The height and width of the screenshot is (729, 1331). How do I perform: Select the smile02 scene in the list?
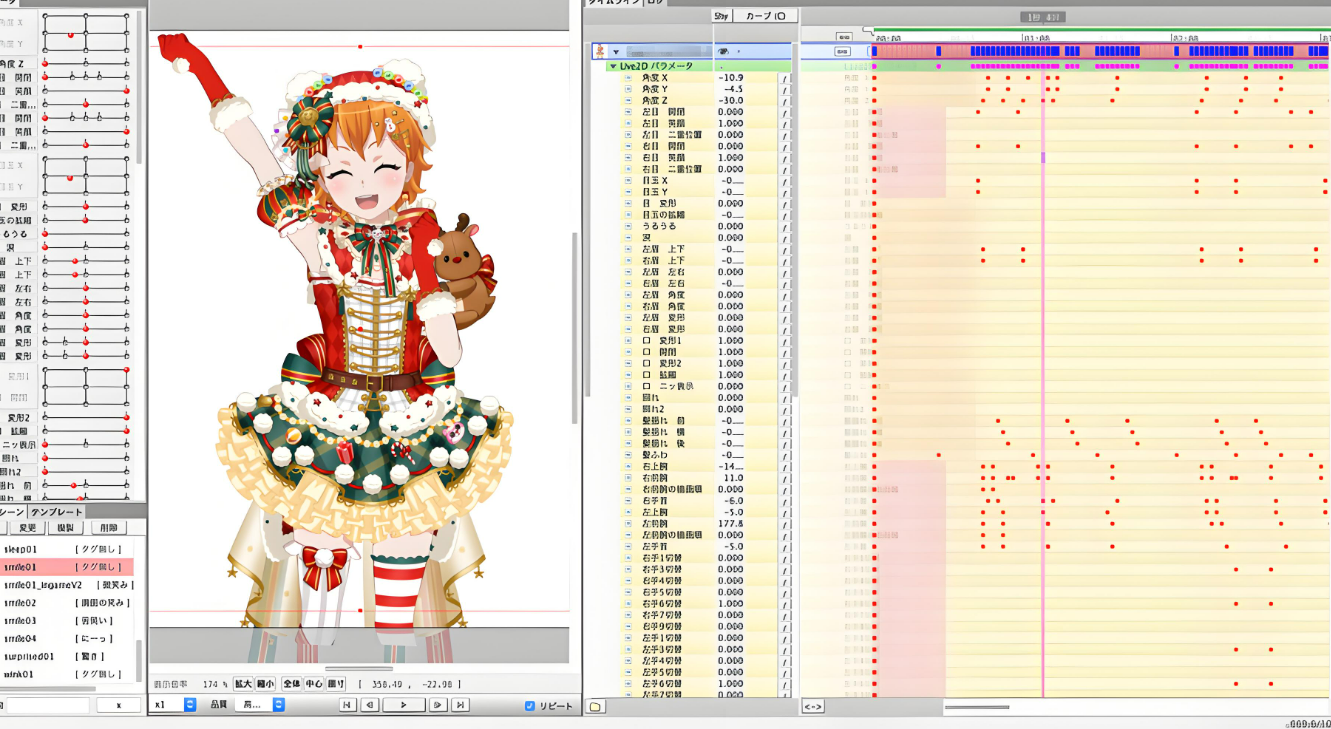click(x=67, y=603)
